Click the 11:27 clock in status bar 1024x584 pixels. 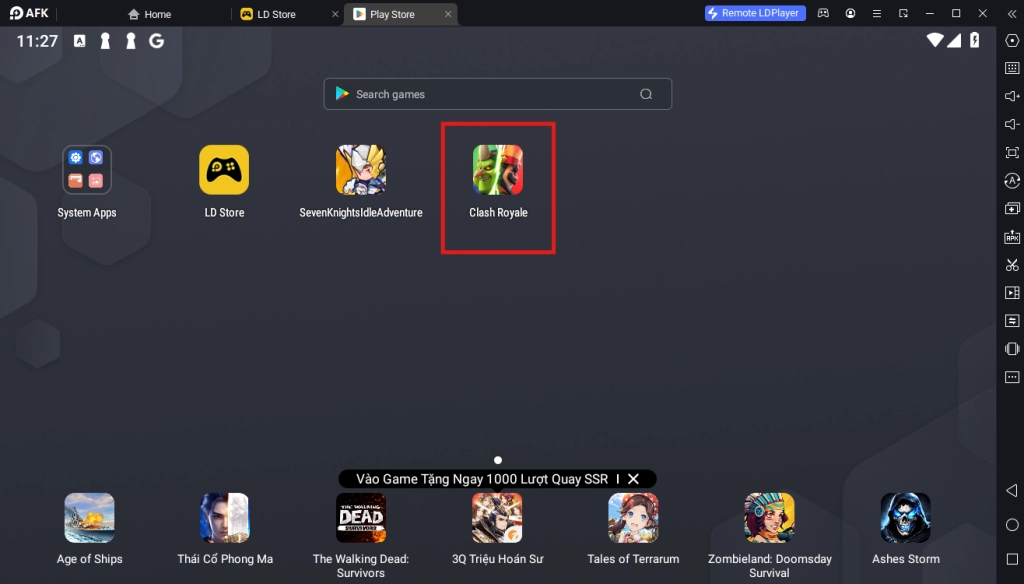(37, 41)
